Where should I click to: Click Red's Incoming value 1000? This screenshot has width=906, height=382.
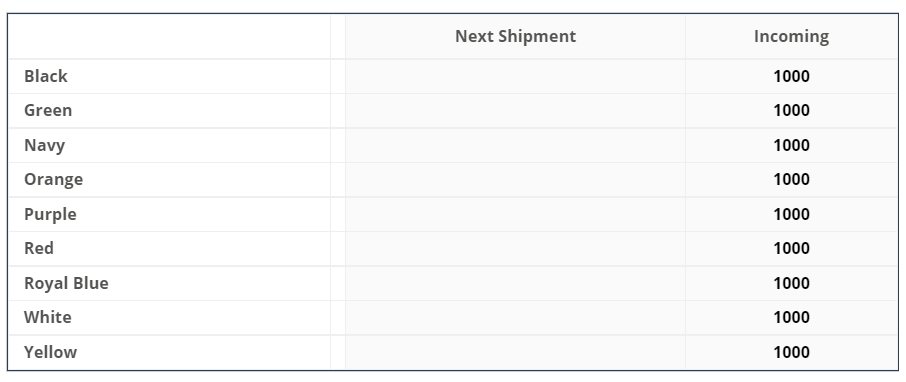tap(792, 249)
